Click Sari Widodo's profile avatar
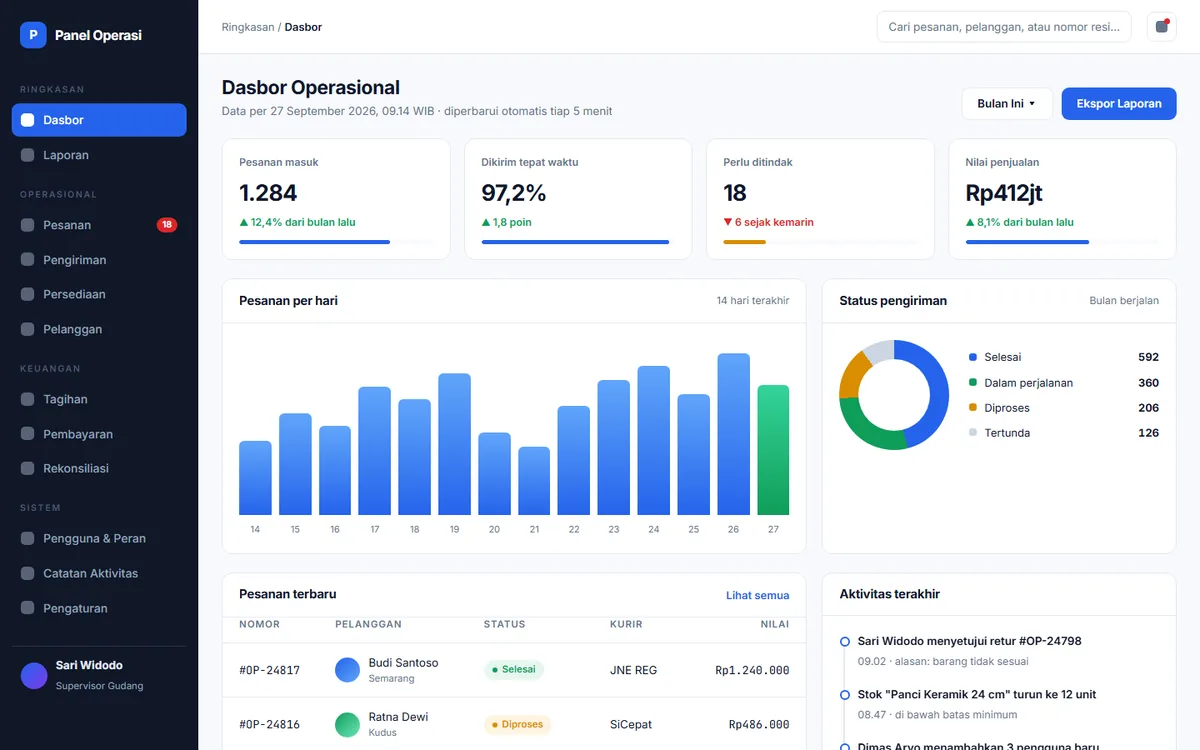 34,676
